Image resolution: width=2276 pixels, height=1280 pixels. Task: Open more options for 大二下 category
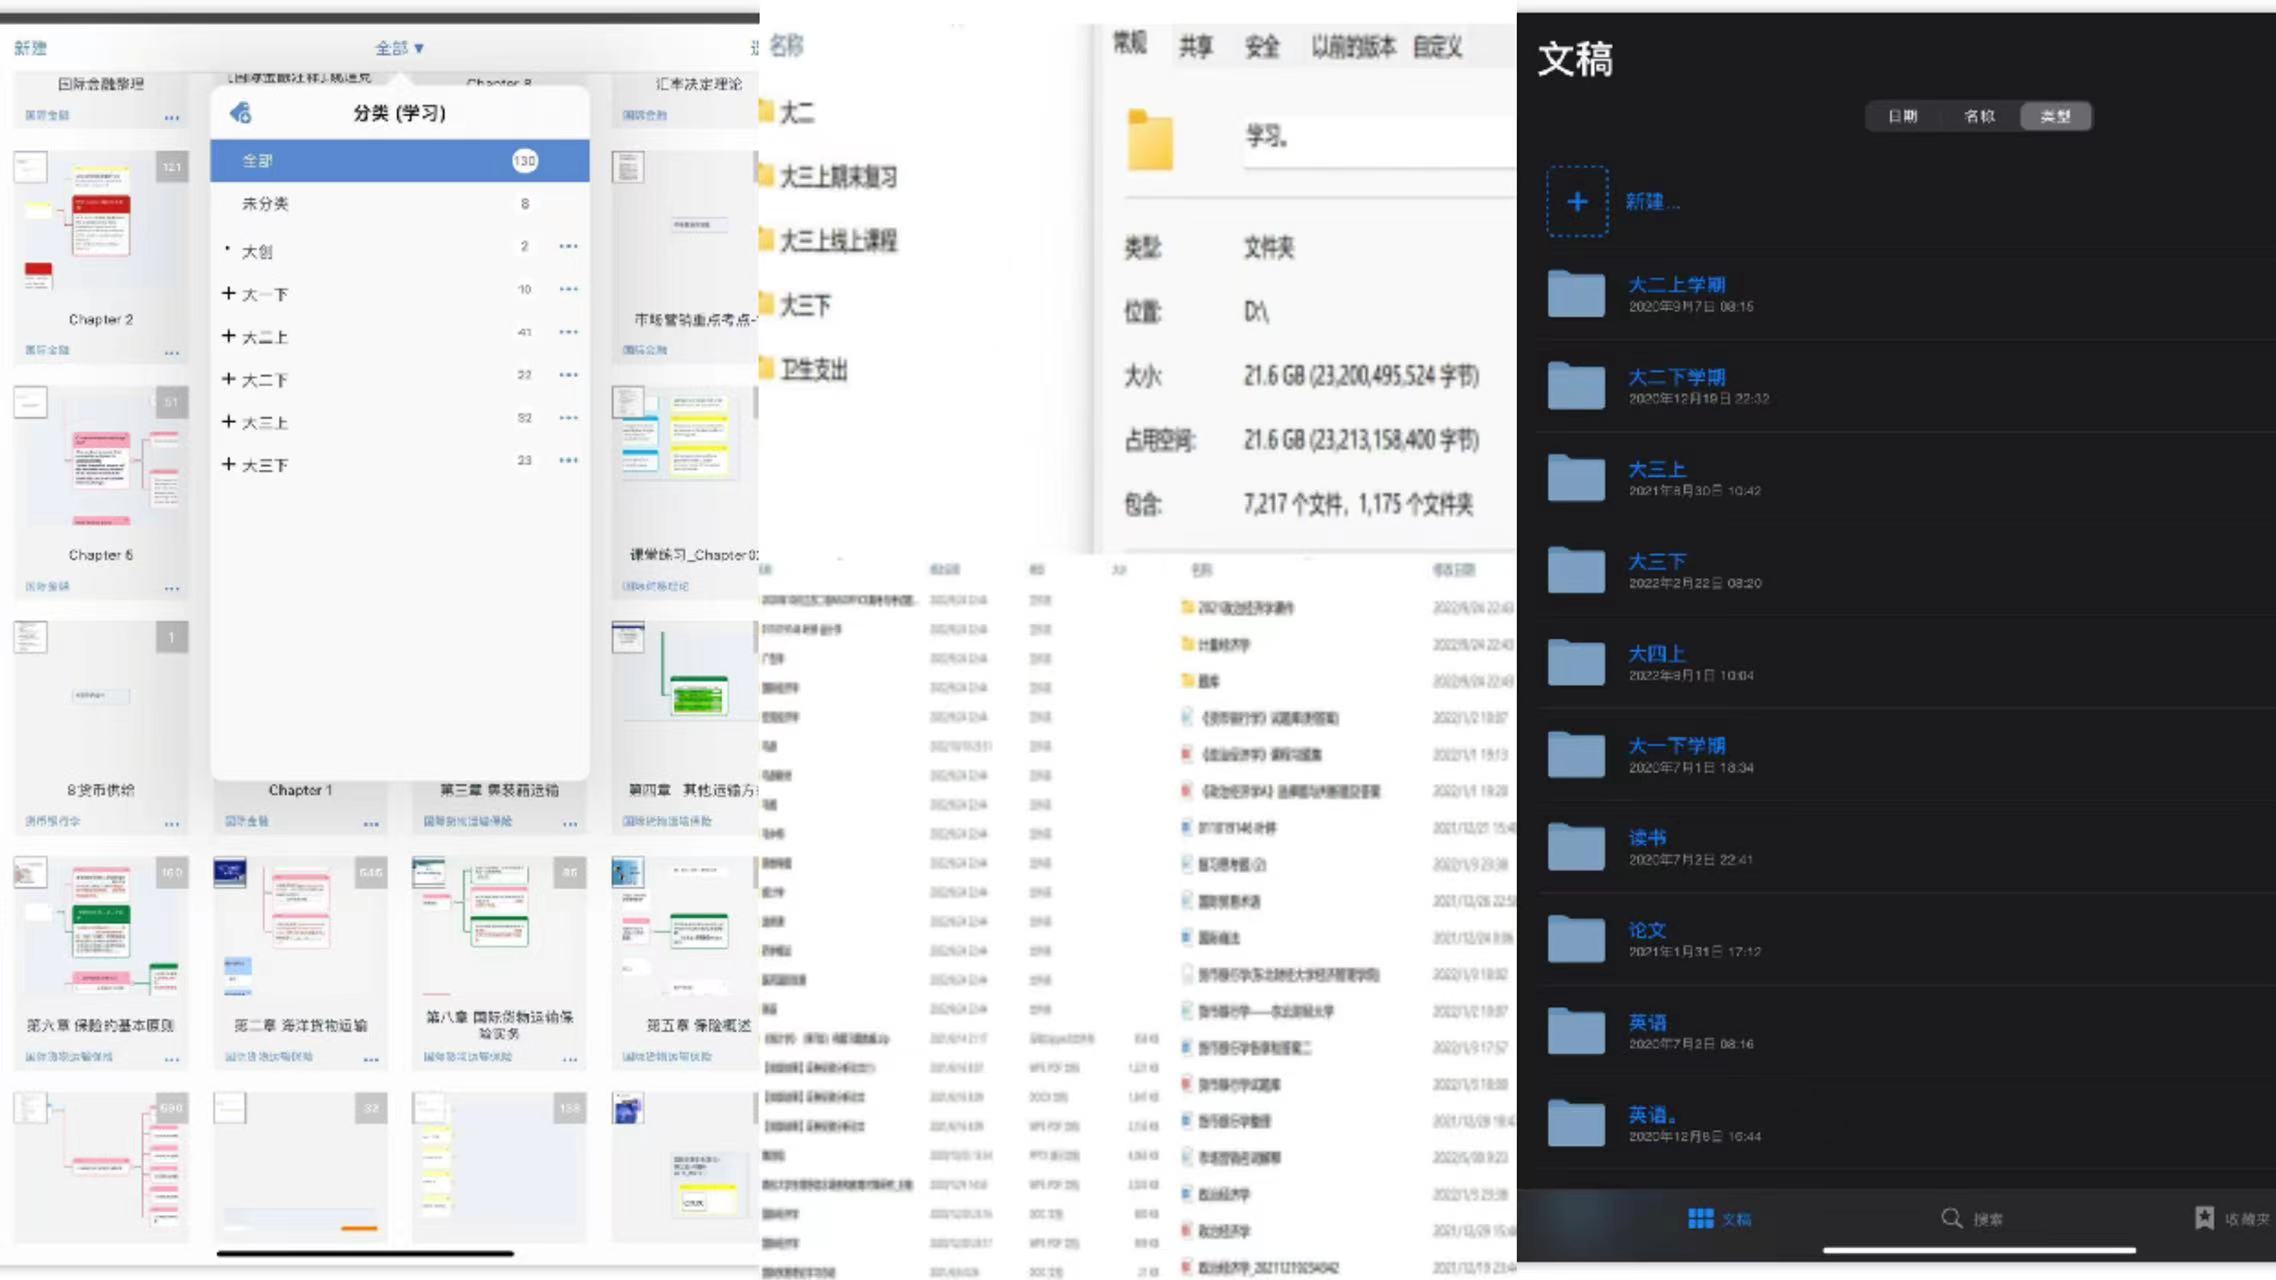tap(568, 375)
